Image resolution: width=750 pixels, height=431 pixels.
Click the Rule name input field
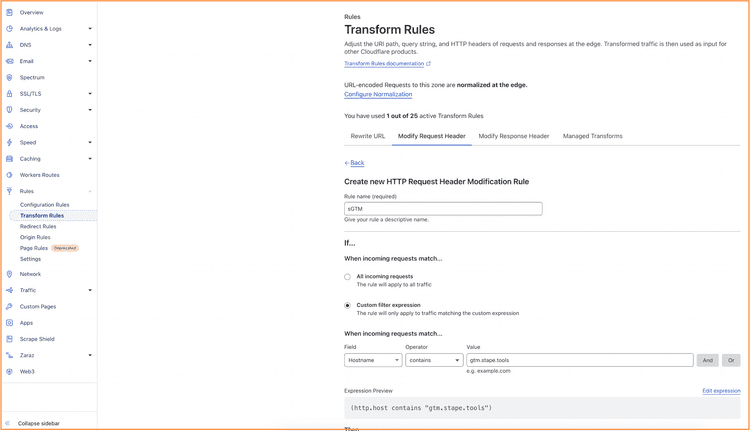pyautogui.click(x=443, y=209)
